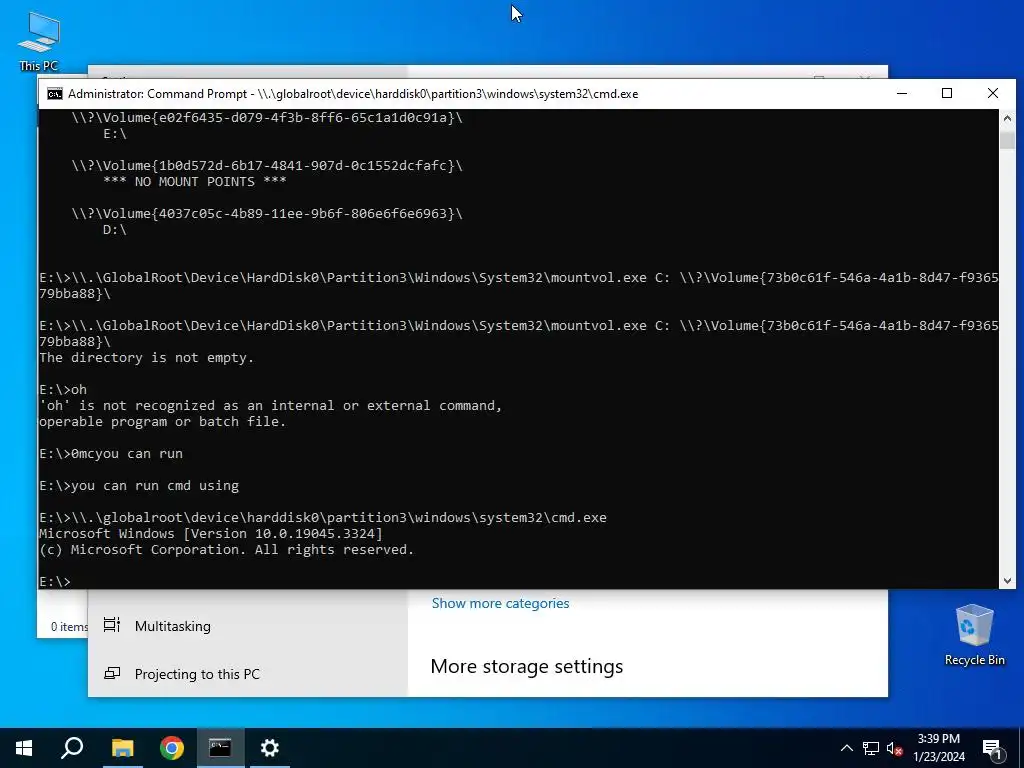This screenshot has width=1024, height=768.
Task: Open taskbar Search
Action: click(72, 748)
